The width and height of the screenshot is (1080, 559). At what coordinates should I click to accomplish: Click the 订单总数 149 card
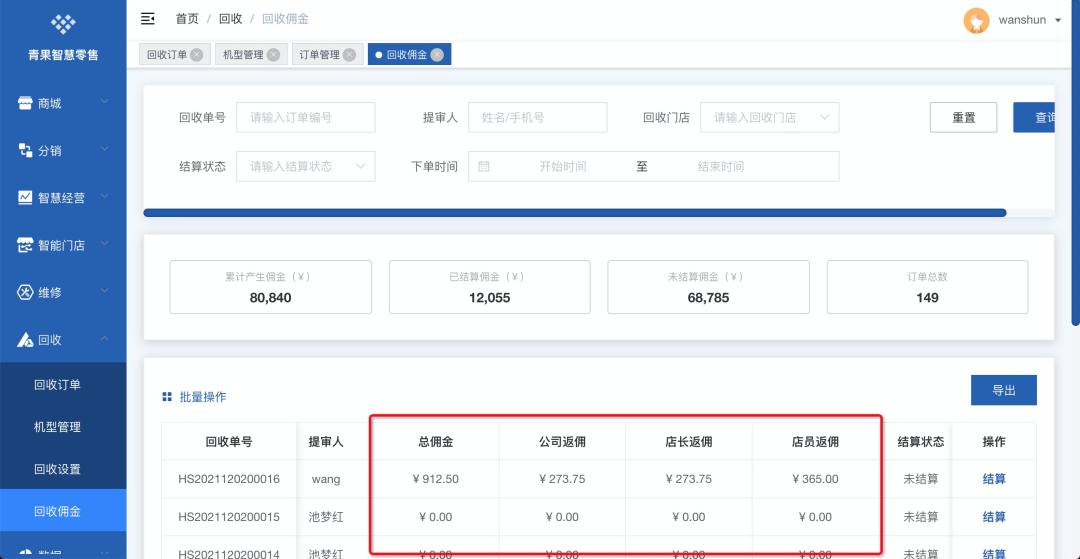[927, 287]
